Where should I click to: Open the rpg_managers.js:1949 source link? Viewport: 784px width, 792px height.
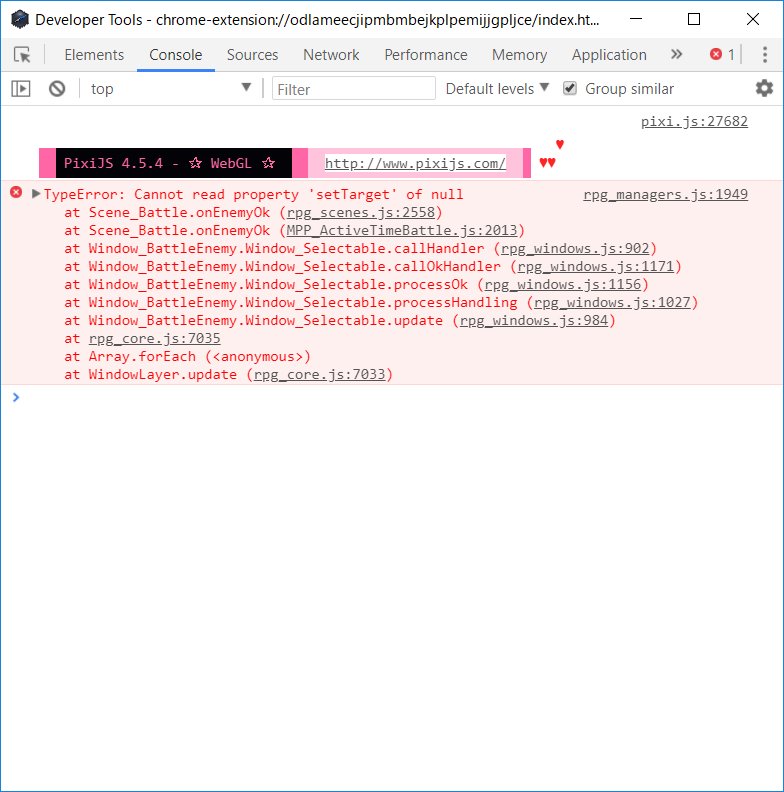point(665,194)
